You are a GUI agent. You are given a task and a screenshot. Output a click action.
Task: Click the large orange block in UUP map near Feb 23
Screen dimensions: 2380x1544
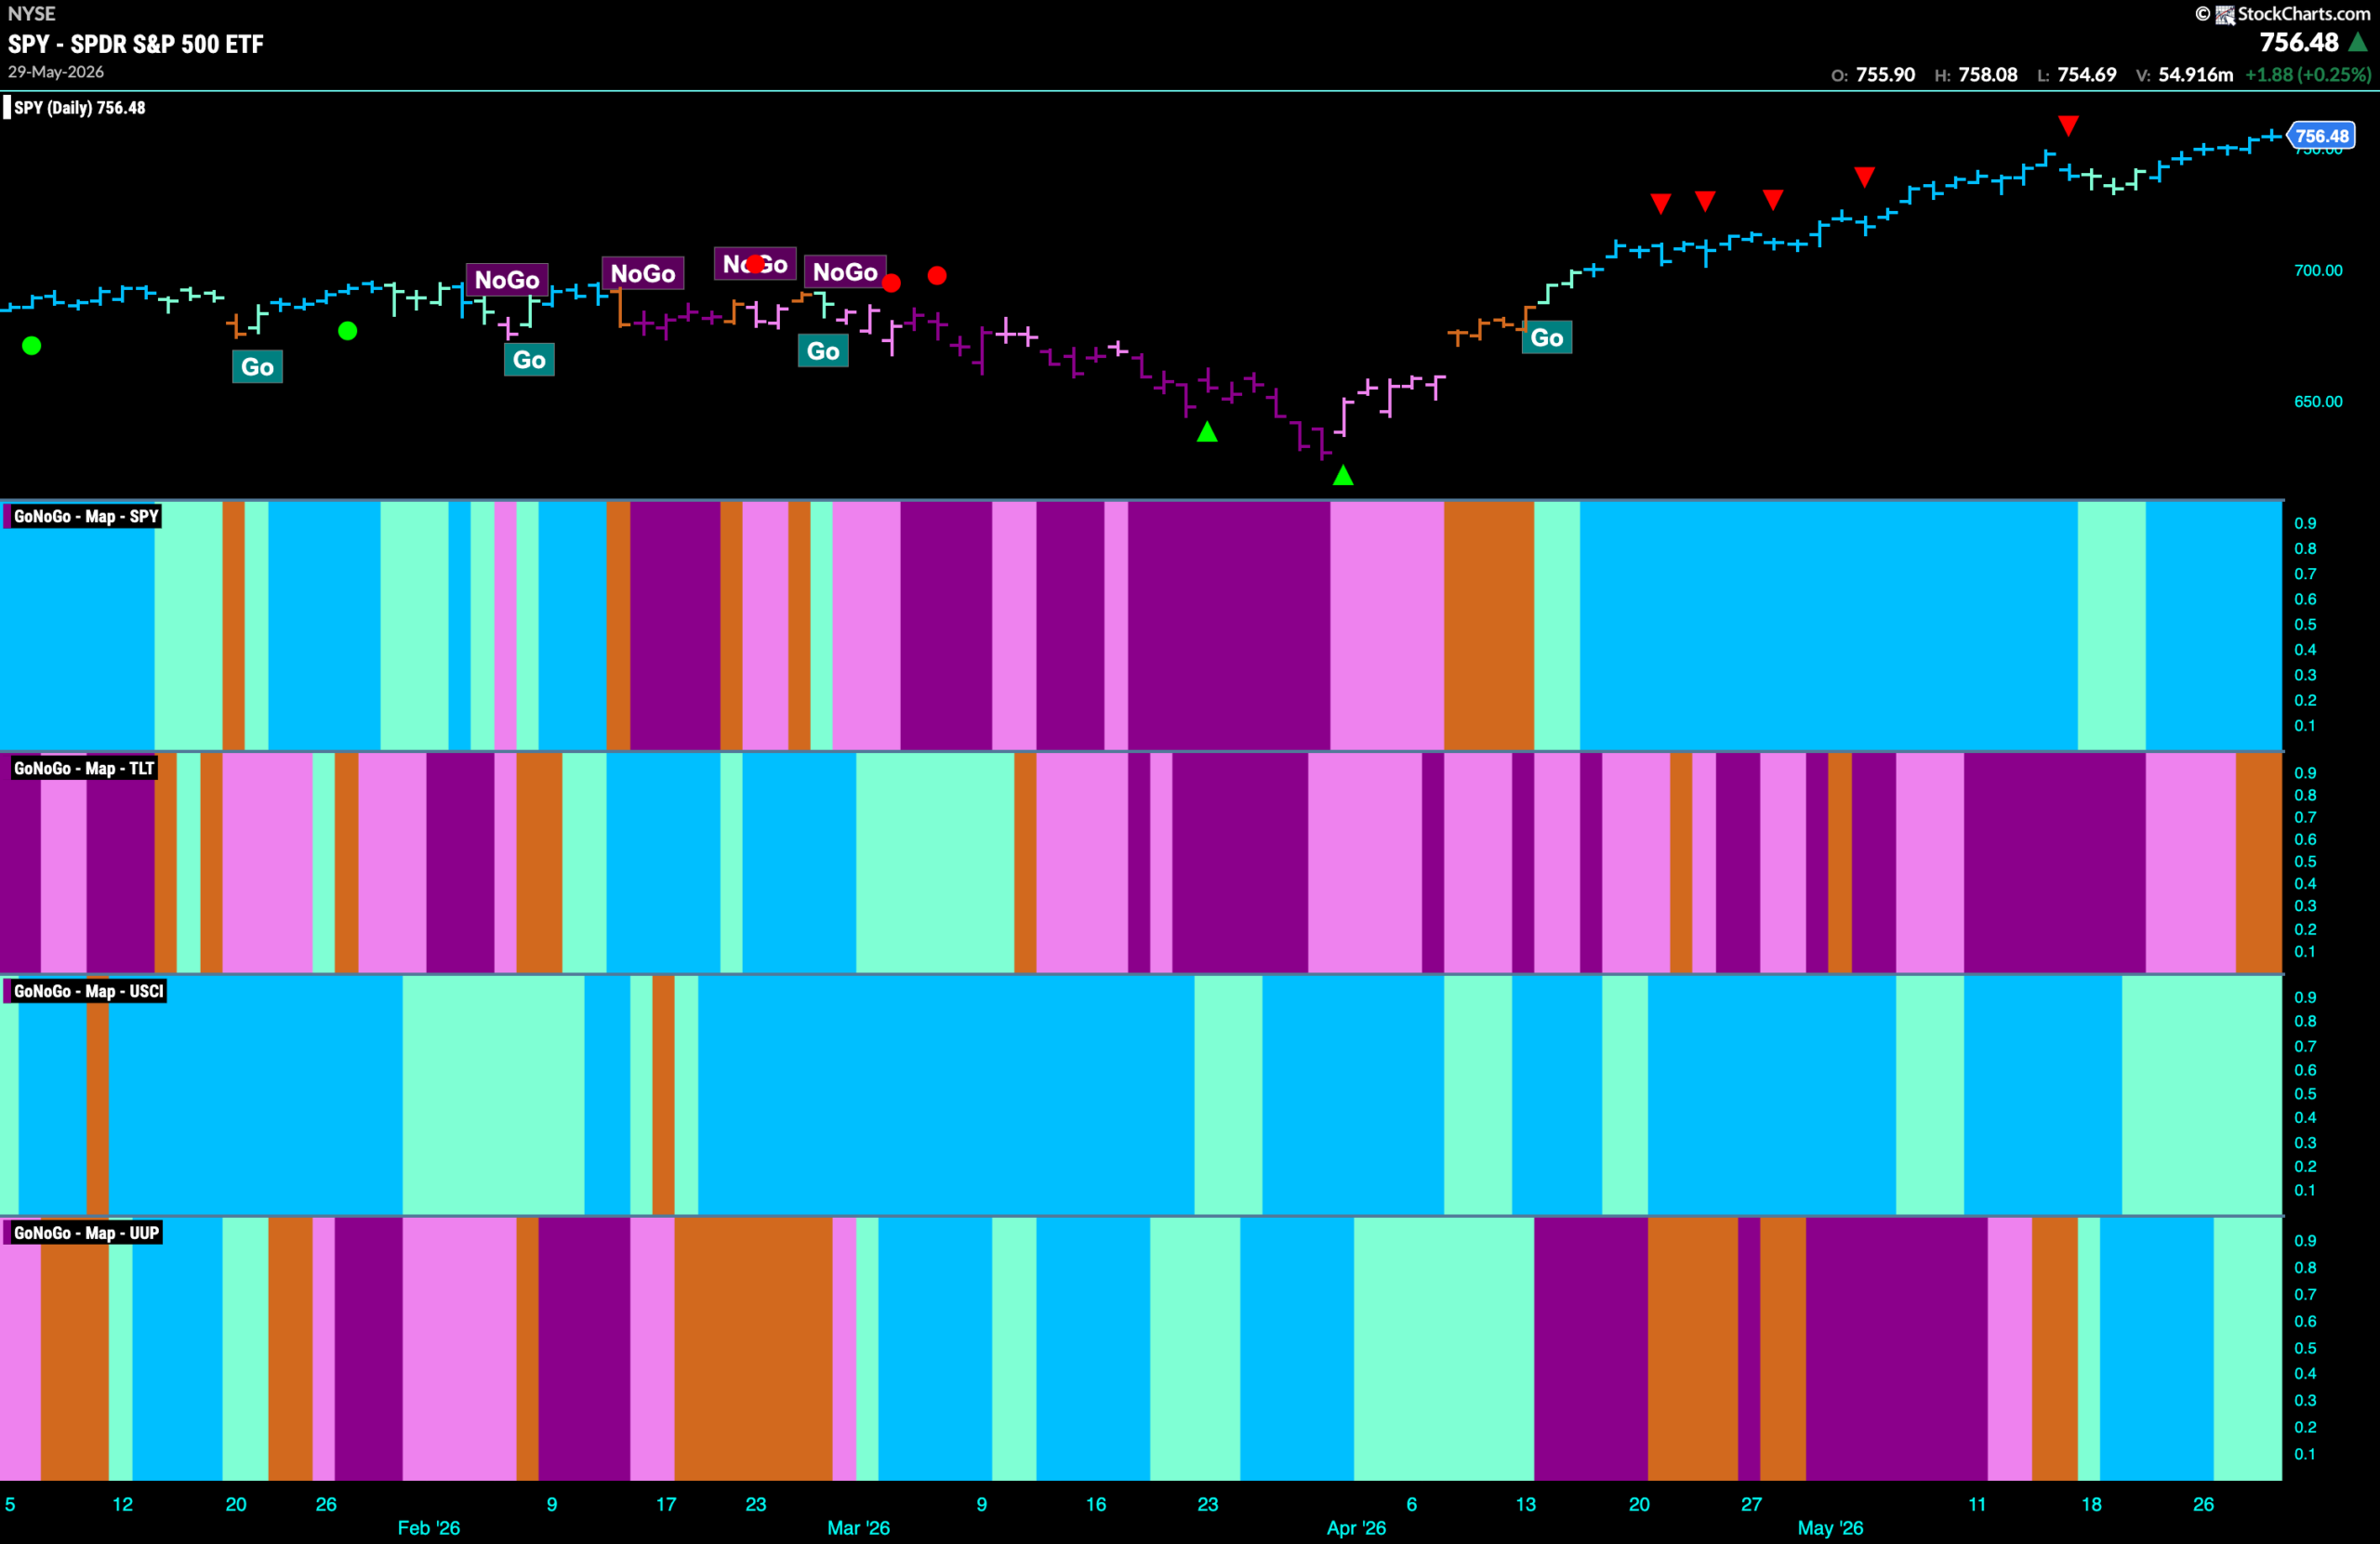pos(753,1349)
